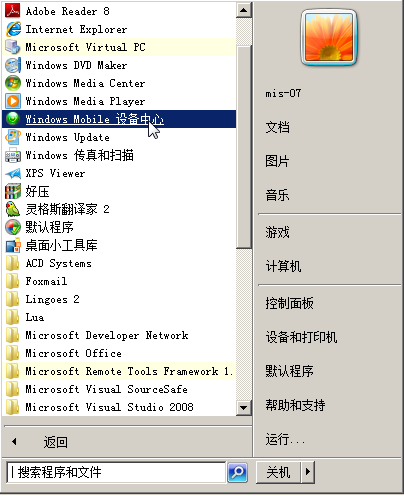Screen dimensions: 404x496
Task: Select the 控制面板 menu entry
Action: [289, 303]
